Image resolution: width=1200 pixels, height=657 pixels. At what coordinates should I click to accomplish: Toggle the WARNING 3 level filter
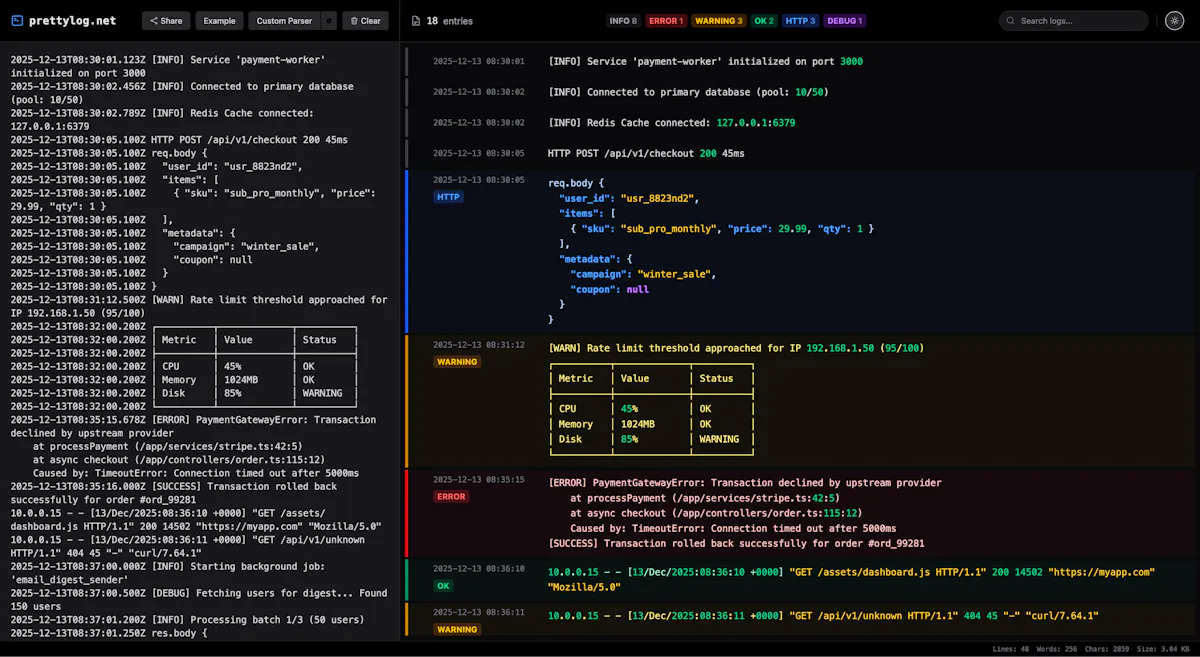[718, 21]
